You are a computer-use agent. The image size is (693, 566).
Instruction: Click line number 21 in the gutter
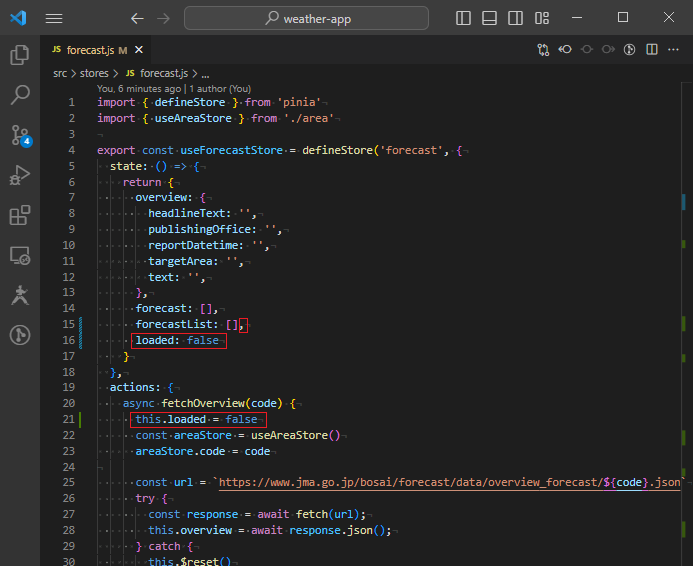69,419
